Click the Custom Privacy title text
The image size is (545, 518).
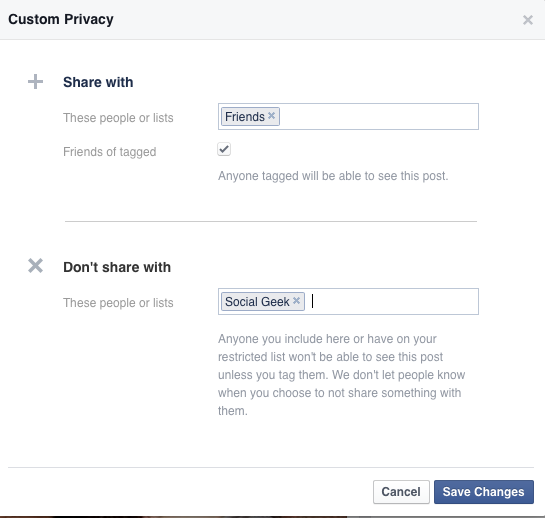(61, 19)
